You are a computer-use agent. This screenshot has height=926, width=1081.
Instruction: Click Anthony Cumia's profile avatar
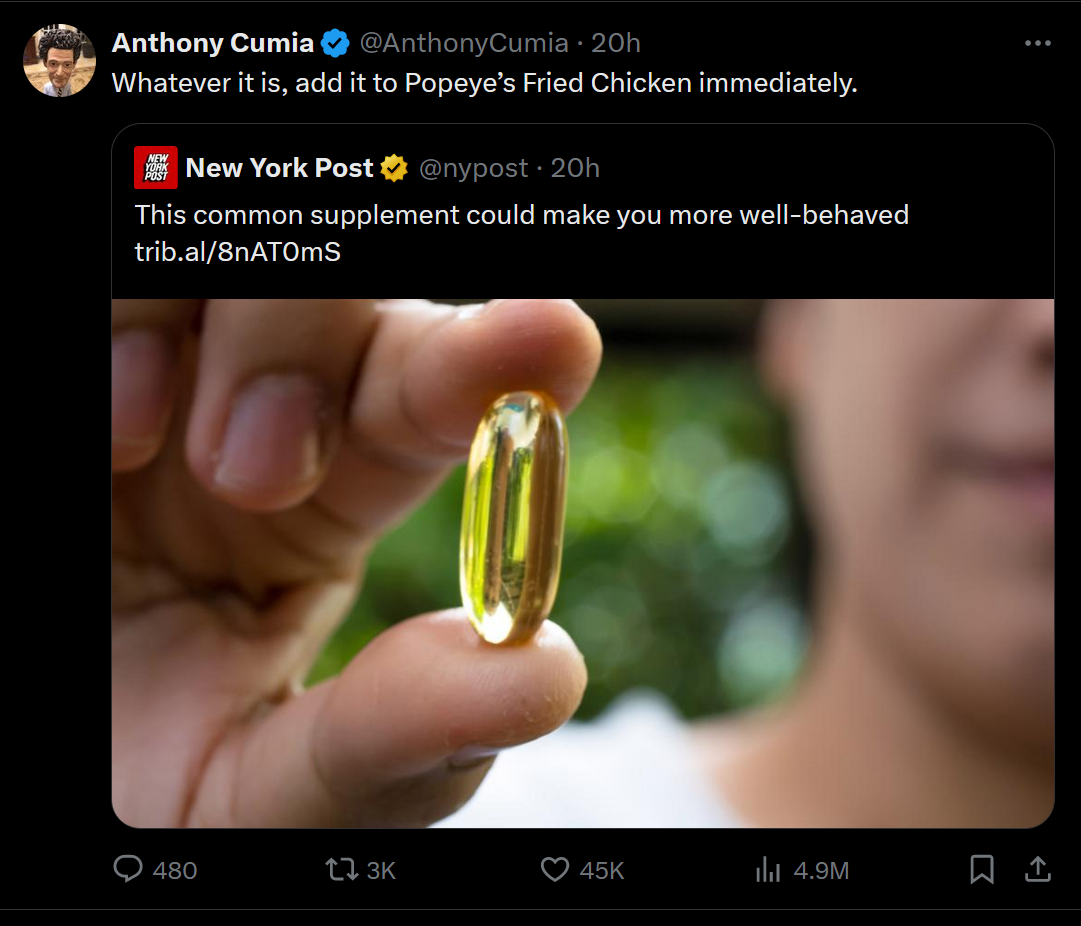click(x=59, y=61)
